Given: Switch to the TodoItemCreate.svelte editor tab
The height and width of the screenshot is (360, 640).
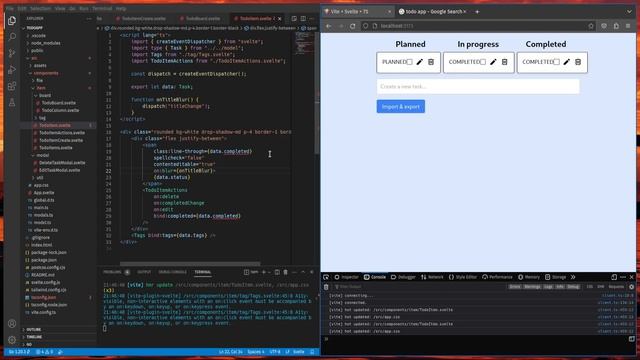Looking at the screenshot, I should coord(143,18).
